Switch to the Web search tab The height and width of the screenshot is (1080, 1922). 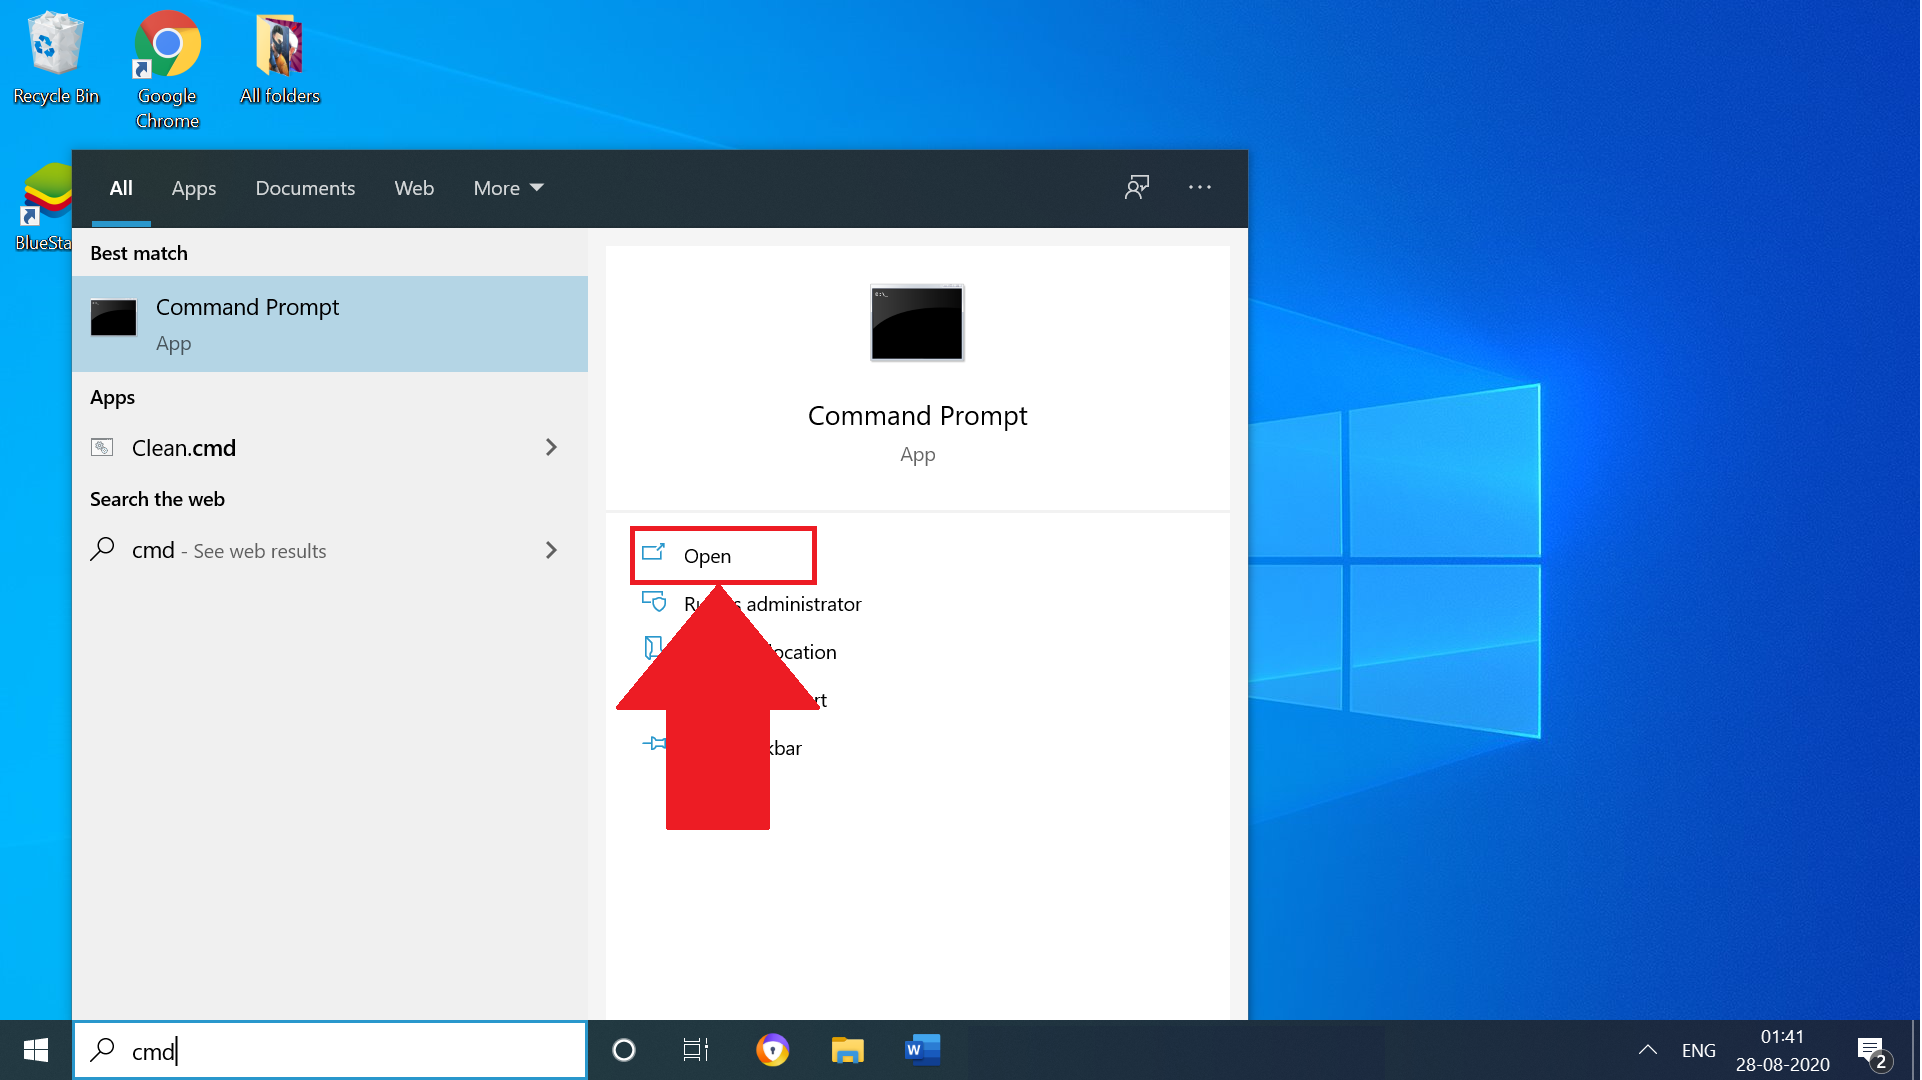click(414, 188)
